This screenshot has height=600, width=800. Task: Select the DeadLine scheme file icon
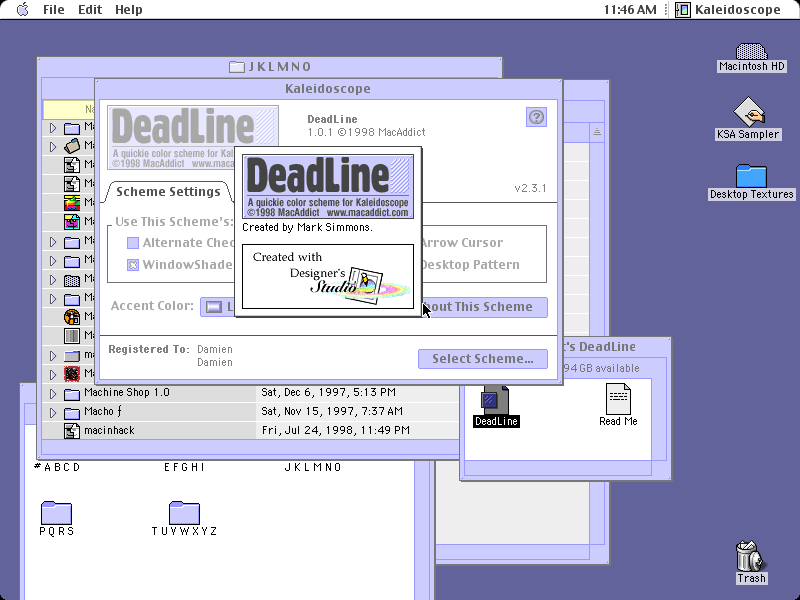coord(495,401)
